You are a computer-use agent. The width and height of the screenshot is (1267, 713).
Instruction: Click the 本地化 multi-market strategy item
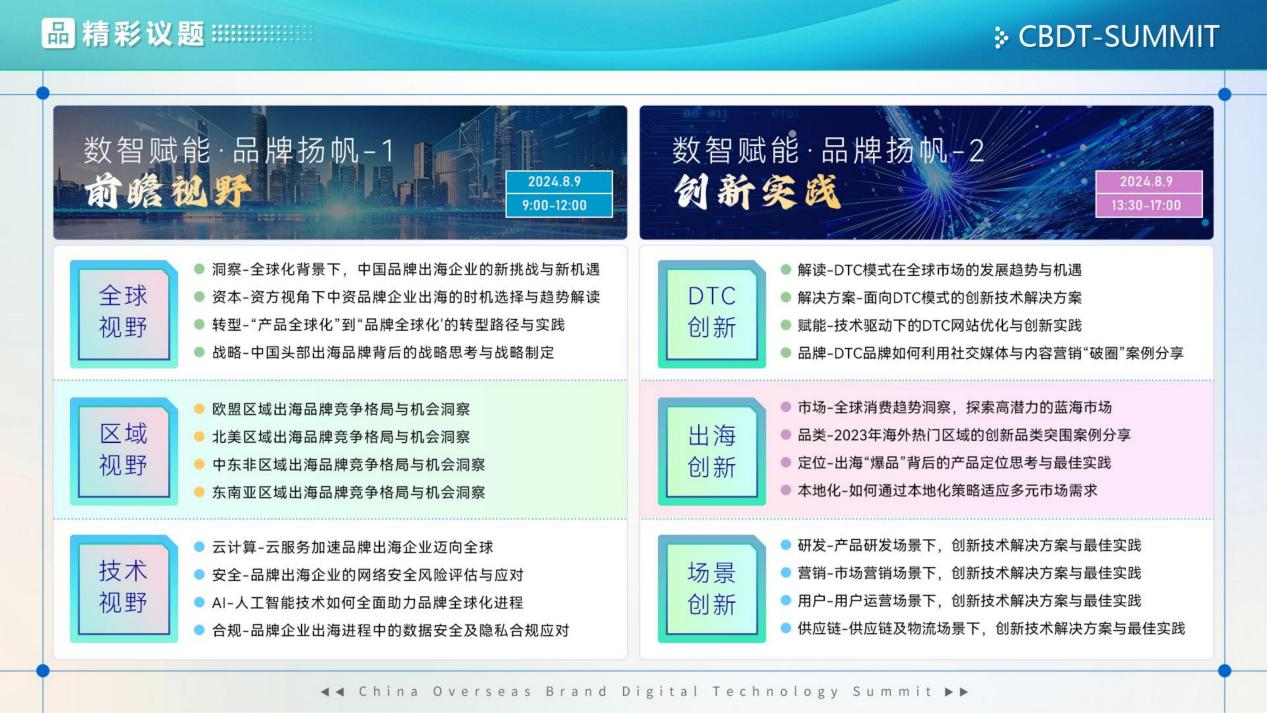[x=946, y=490]
